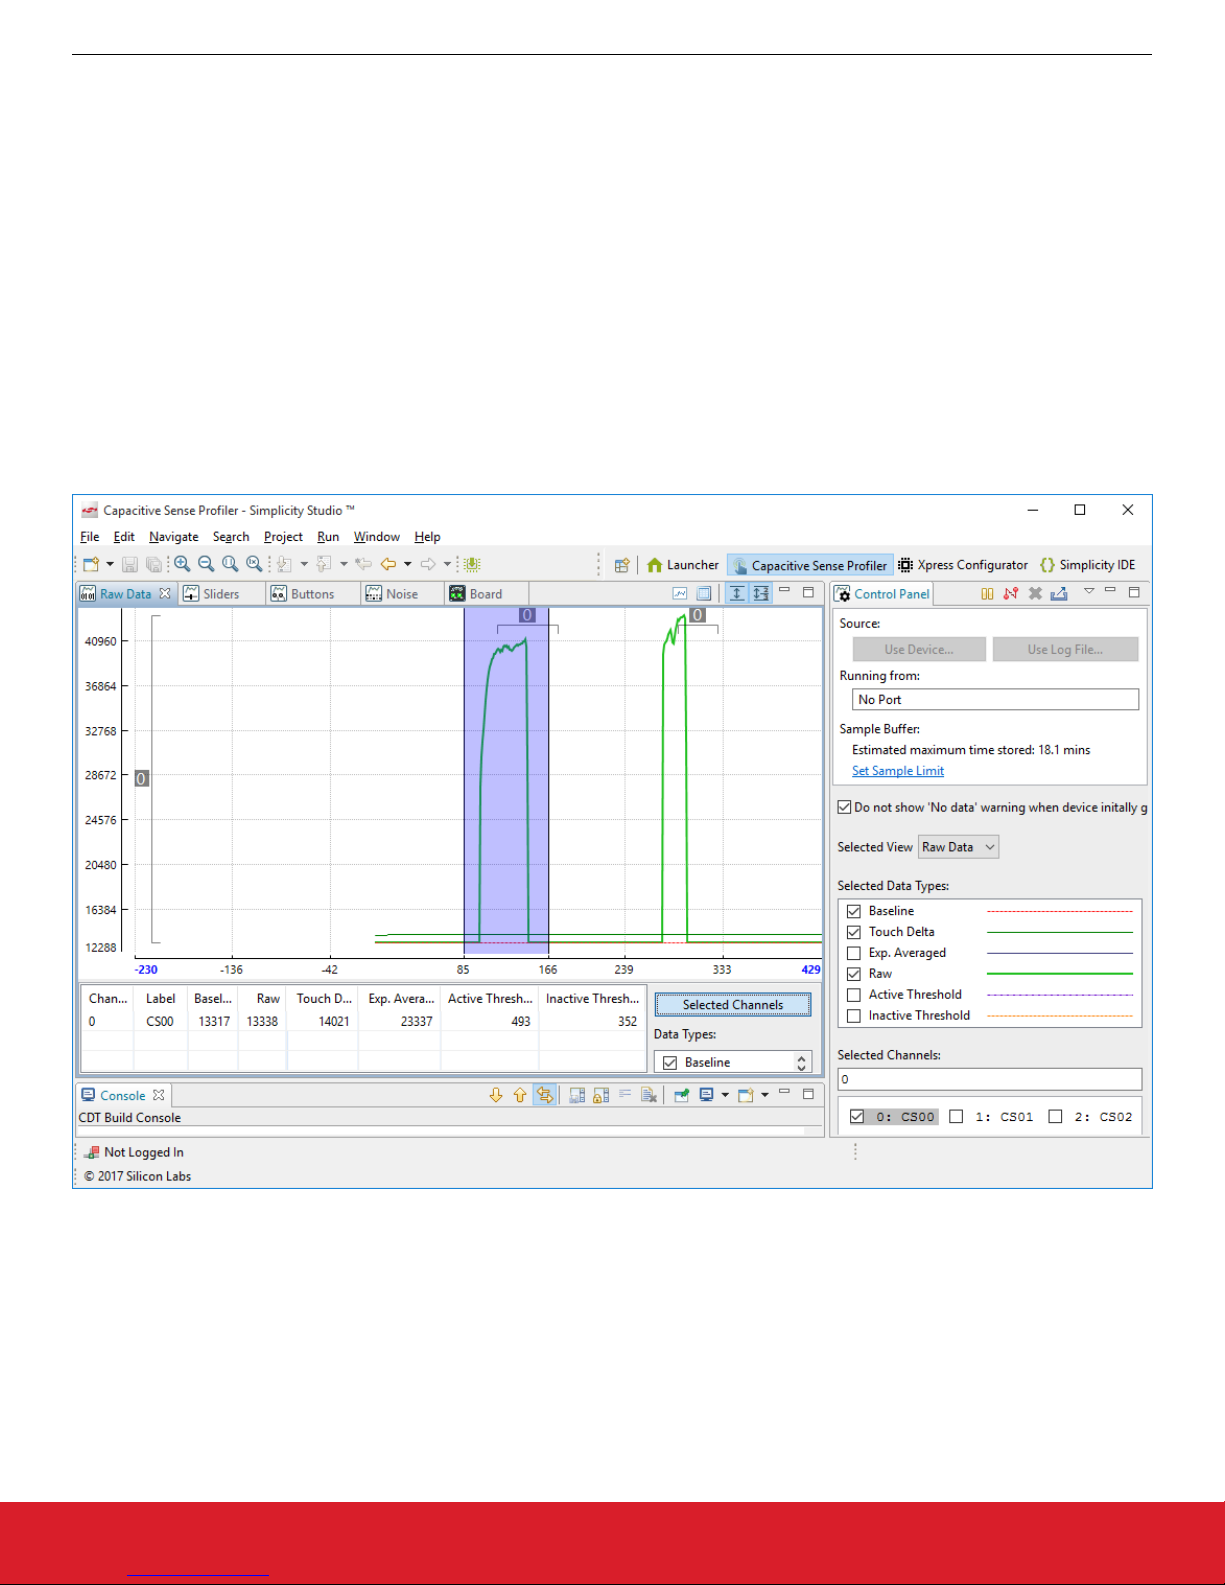Screen dimensions: 1225x1585
Task: Check channel 2: CS02
Action: coord(1055,1117)
